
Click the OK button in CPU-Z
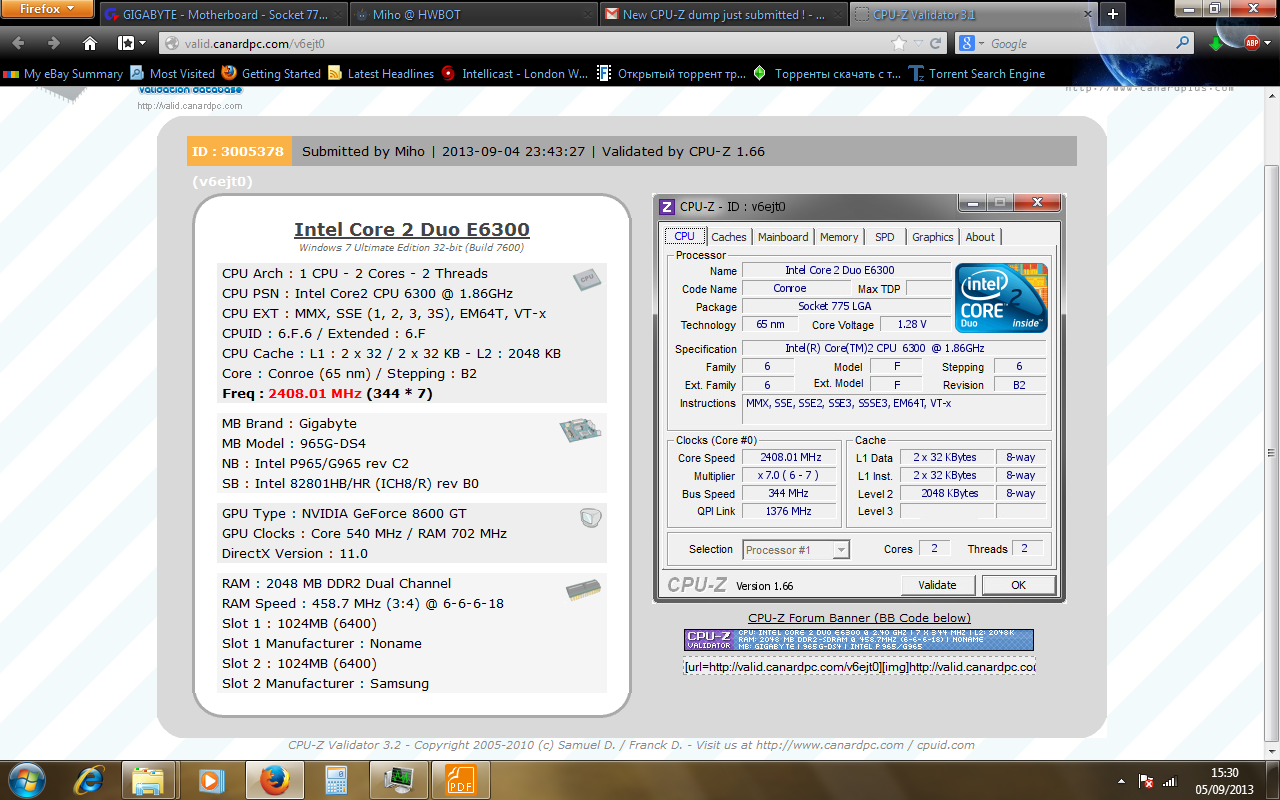[1018, 585]
